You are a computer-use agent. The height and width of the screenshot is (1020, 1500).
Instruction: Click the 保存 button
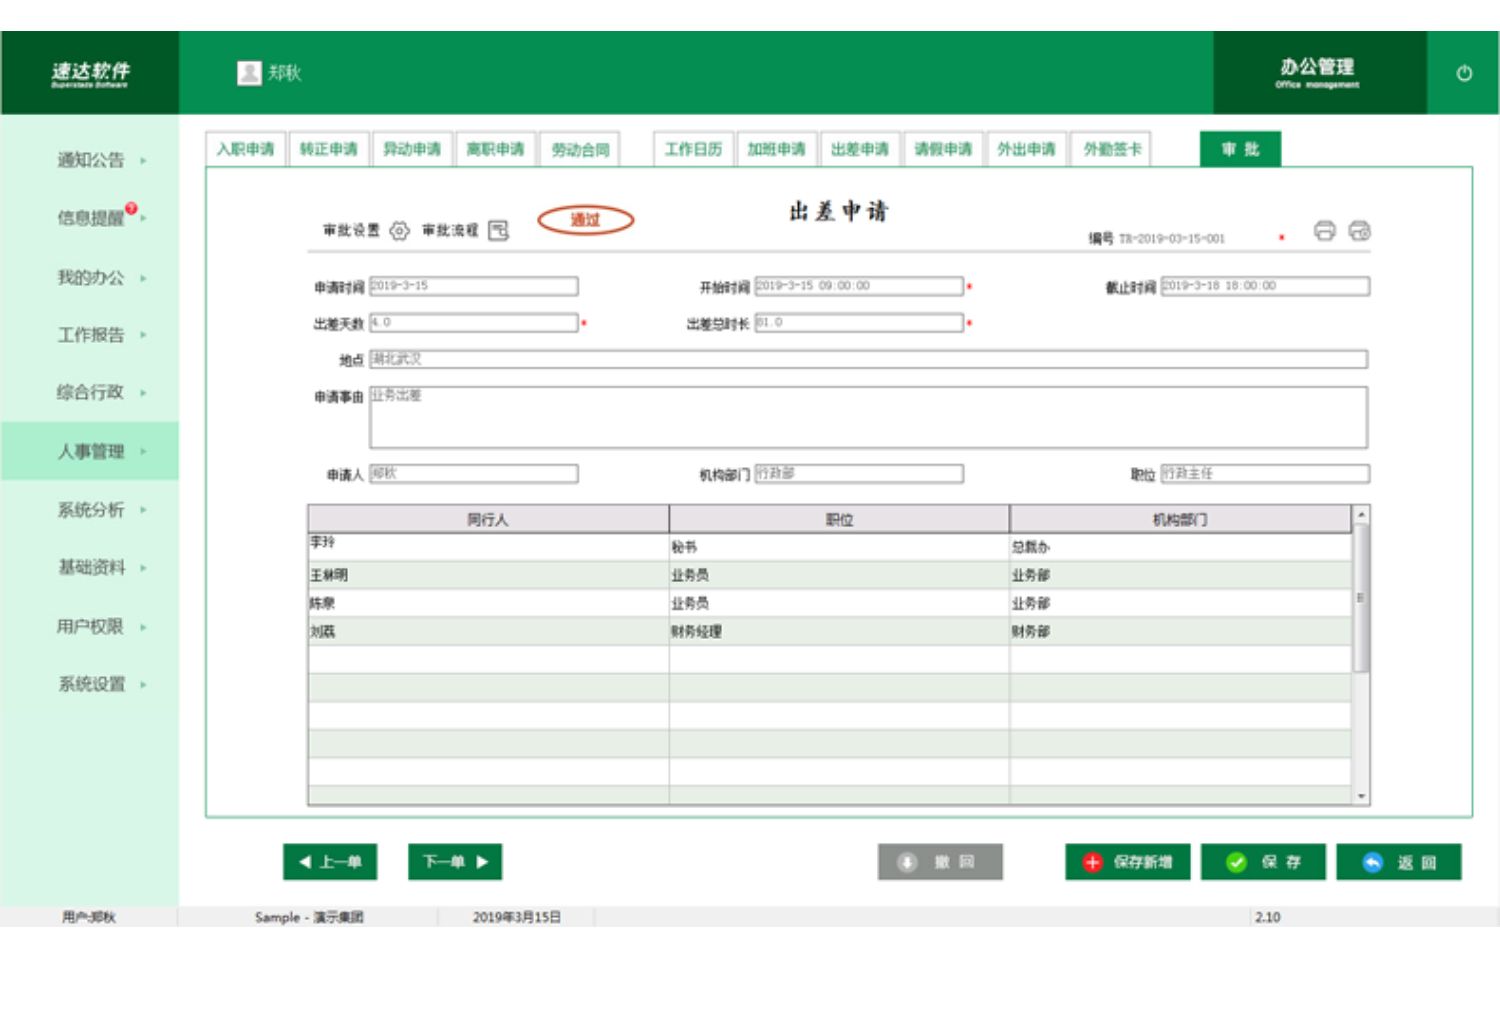tap(1263, 862)
